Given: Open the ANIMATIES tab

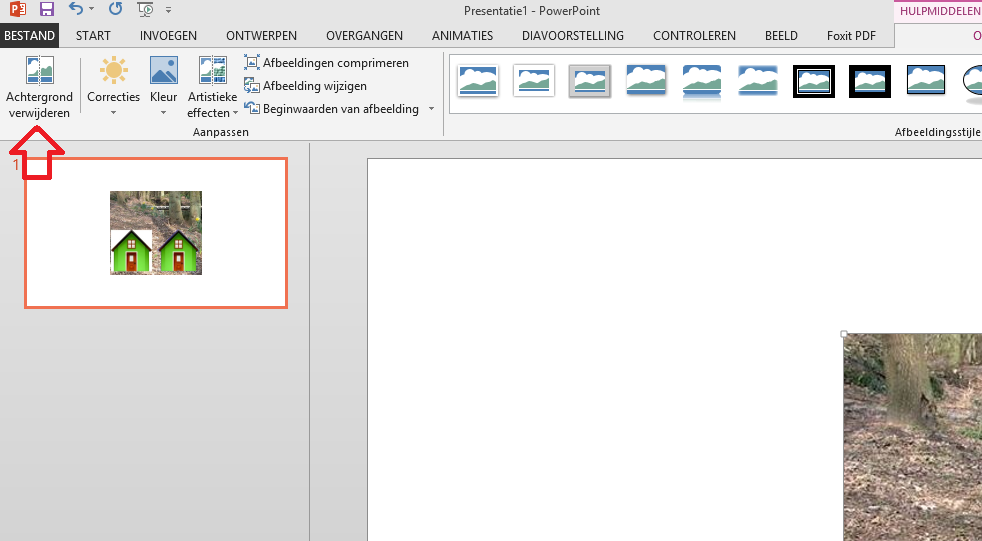Looking at the screenshot, I should point(463,36).
